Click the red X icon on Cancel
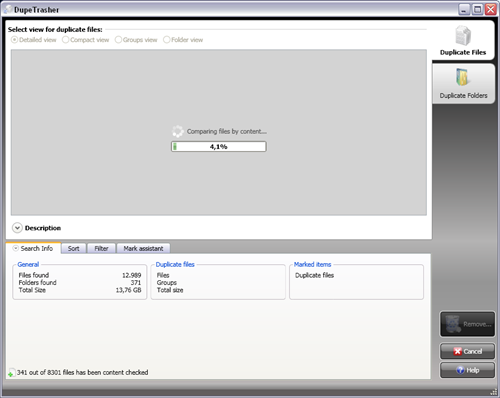This screenshot has height=398, width=500. pos(458,351)
